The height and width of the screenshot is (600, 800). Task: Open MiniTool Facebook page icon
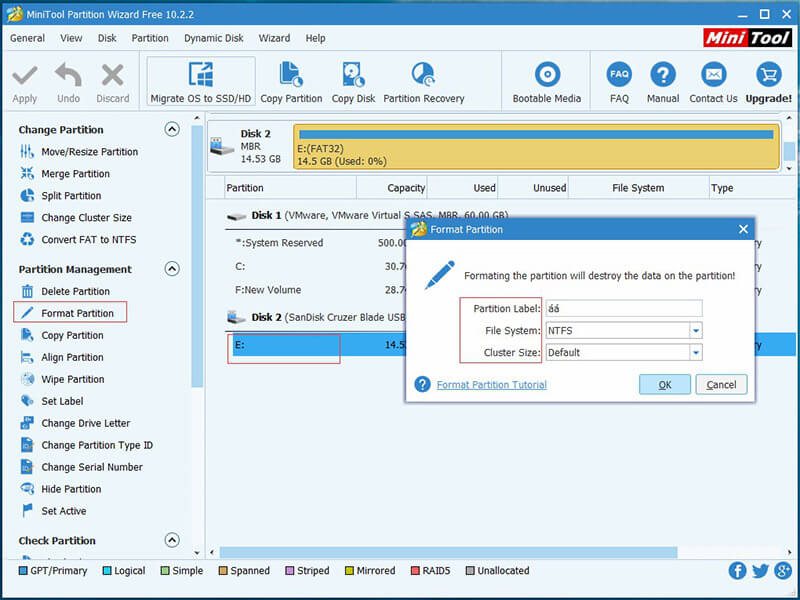[737, 570]
